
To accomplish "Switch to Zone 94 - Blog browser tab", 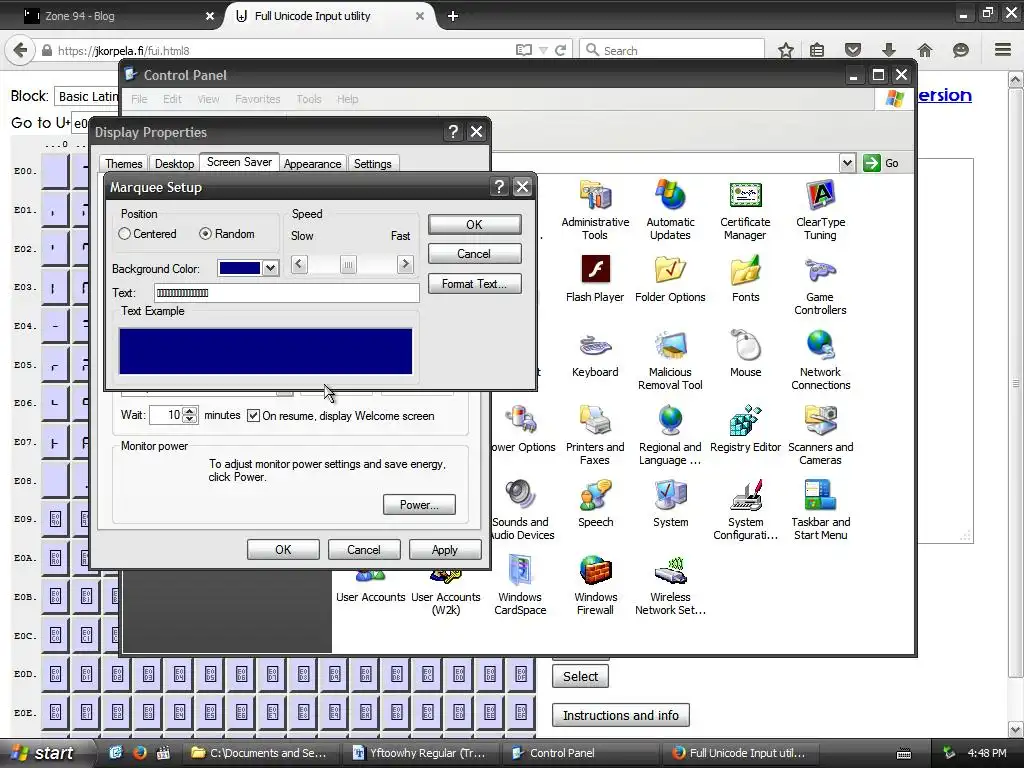I will pos(118,16).
